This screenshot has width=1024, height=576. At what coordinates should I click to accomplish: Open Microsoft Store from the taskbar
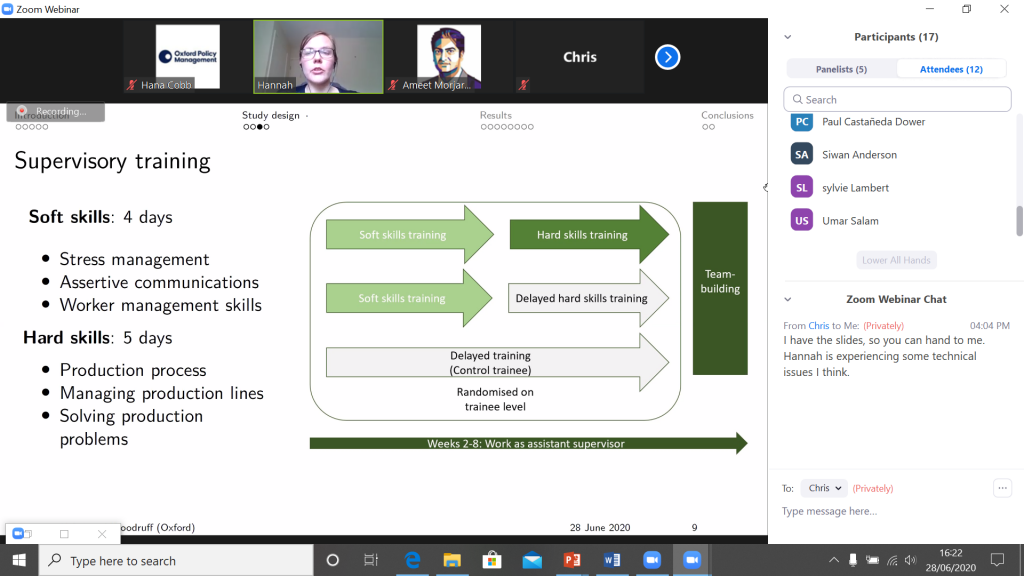(x=492, y=560)
